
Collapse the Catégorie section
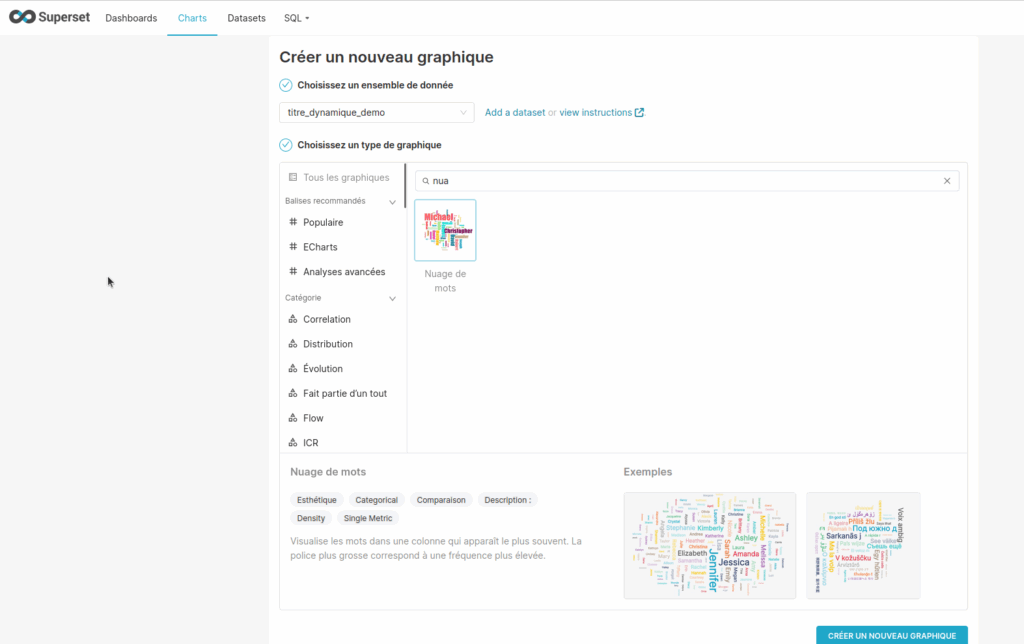pyautogui.click(x=392, y=298)
